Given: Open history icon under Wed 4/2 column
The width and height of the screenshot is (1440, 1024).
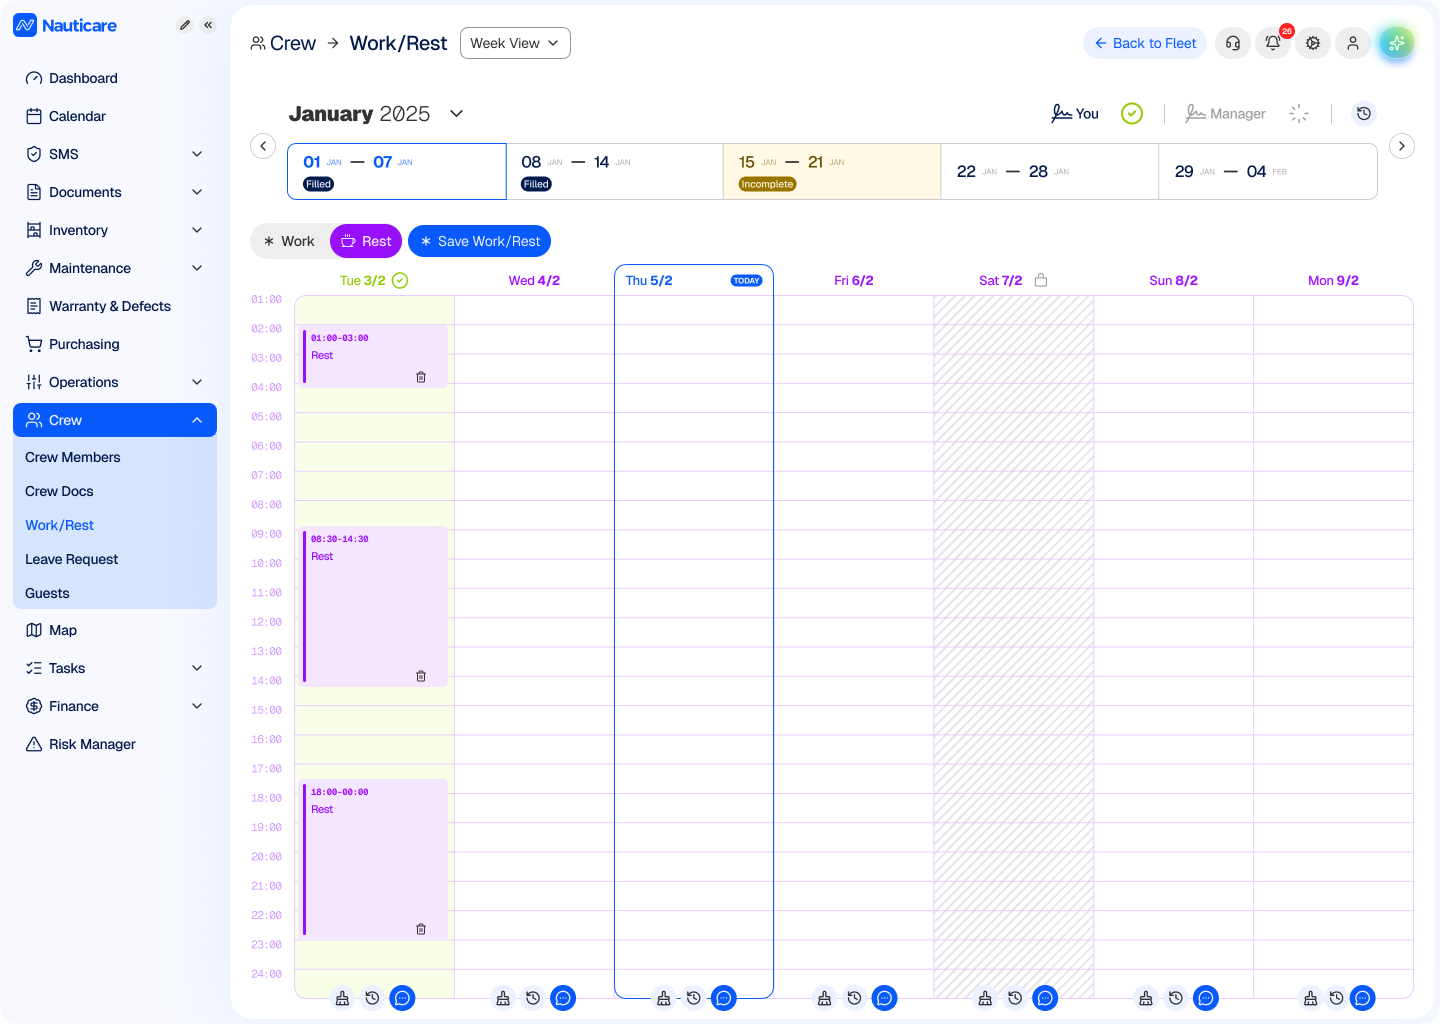Looking at the screenshot, I should pyautogui.click(x=533, y=998).
